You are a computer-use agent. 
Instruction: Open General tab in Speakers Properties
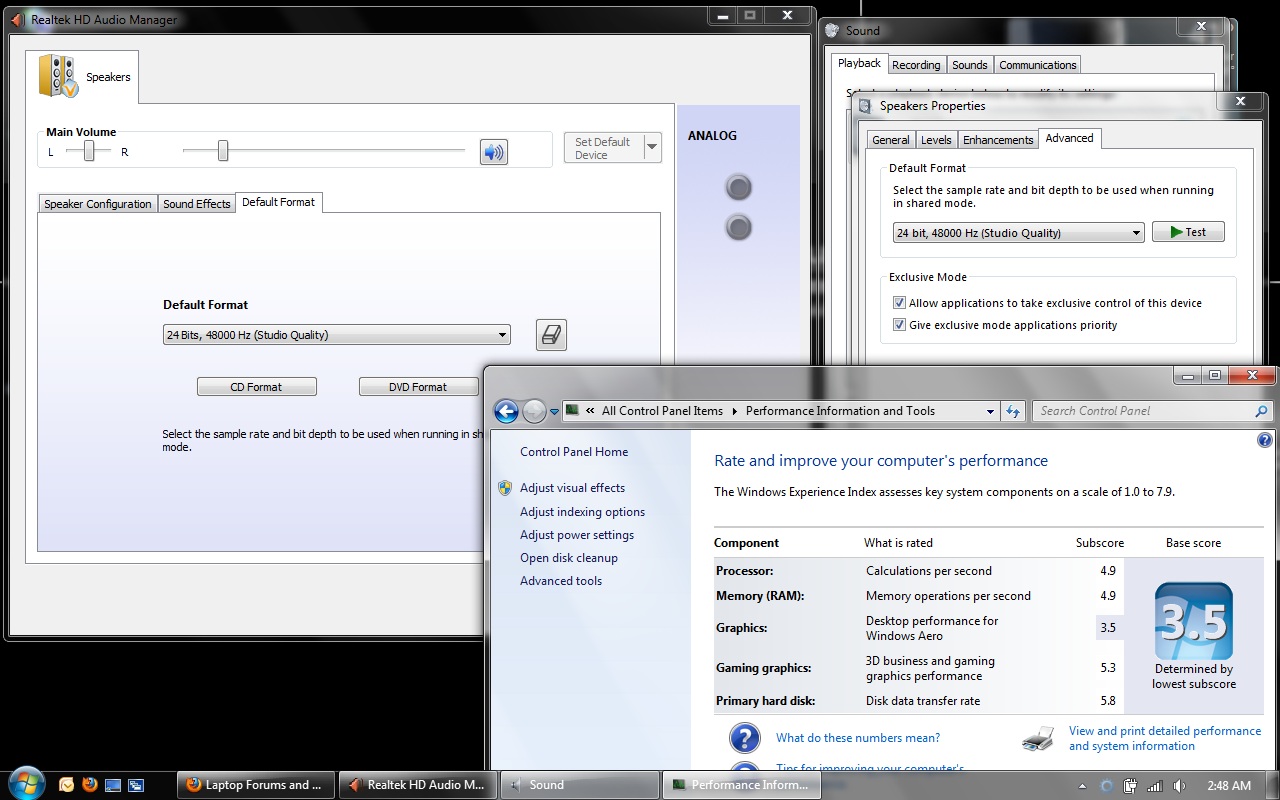coord(890,140)
